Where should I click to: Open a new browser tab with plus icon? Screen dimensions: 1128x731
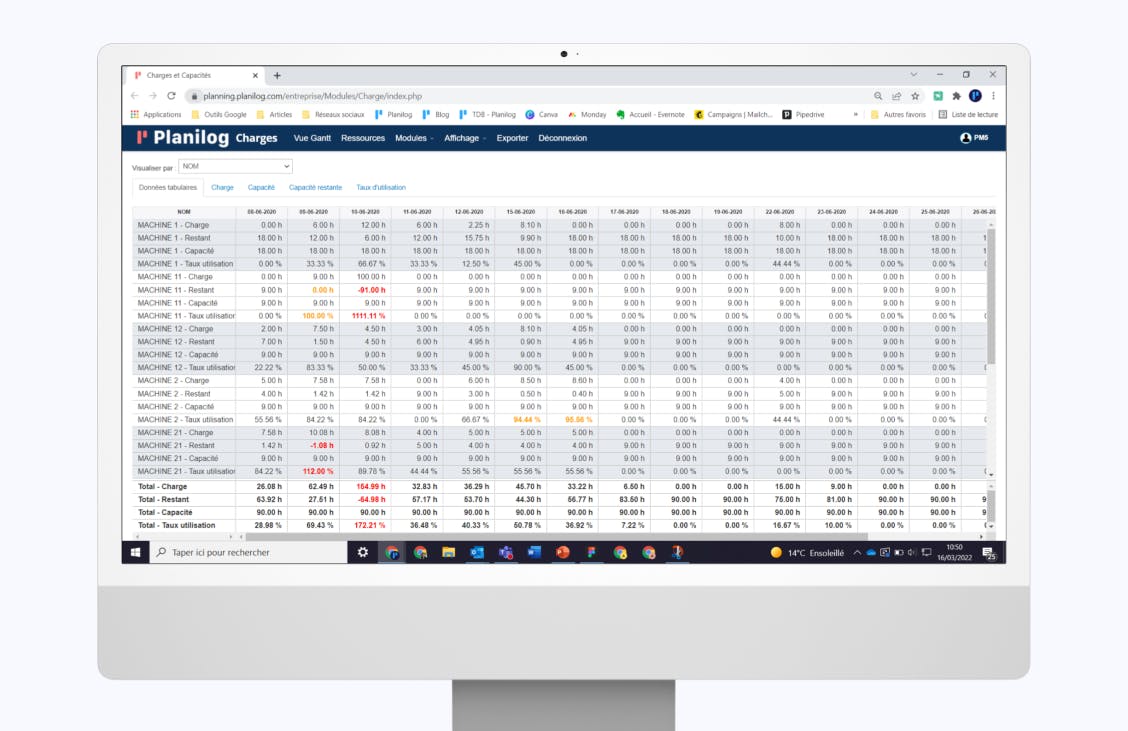pos(277,76)
